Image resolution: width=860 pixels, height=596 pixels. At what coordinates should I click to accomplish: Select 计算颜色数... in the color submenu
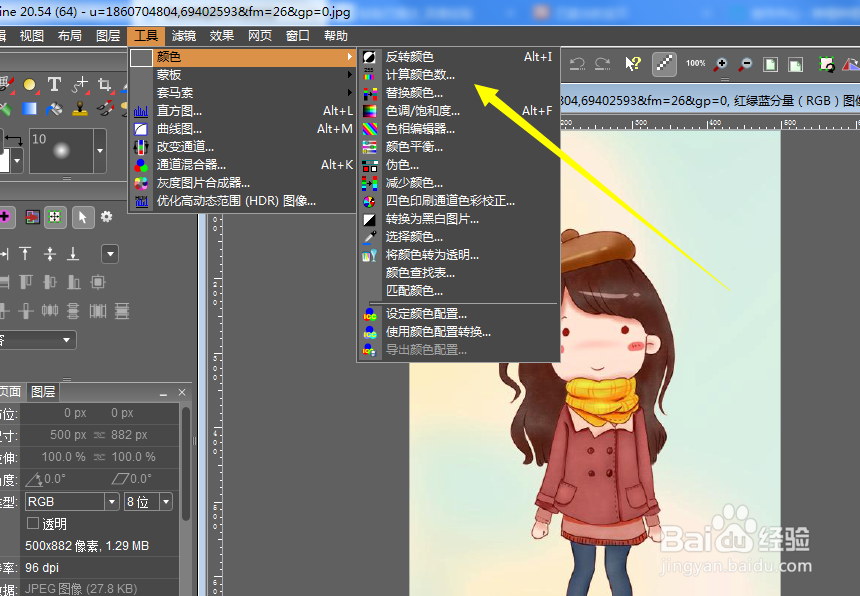[x=459, y=75]
